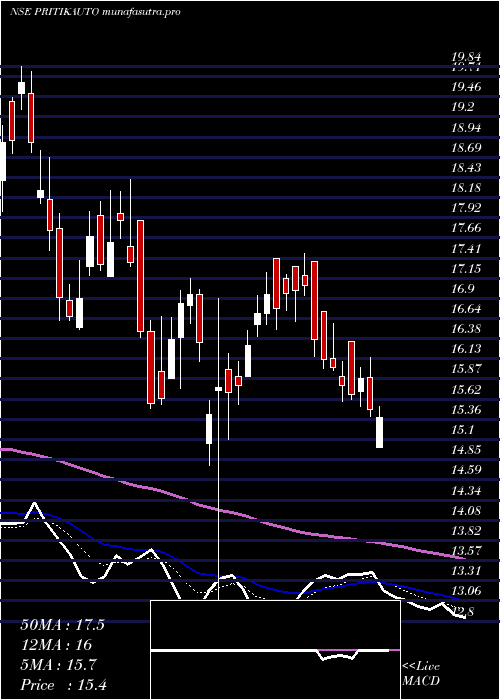Click the 15.62 price axis label
Screen dimensions: 500x700
pyautogui.click(x=466, y=390)
